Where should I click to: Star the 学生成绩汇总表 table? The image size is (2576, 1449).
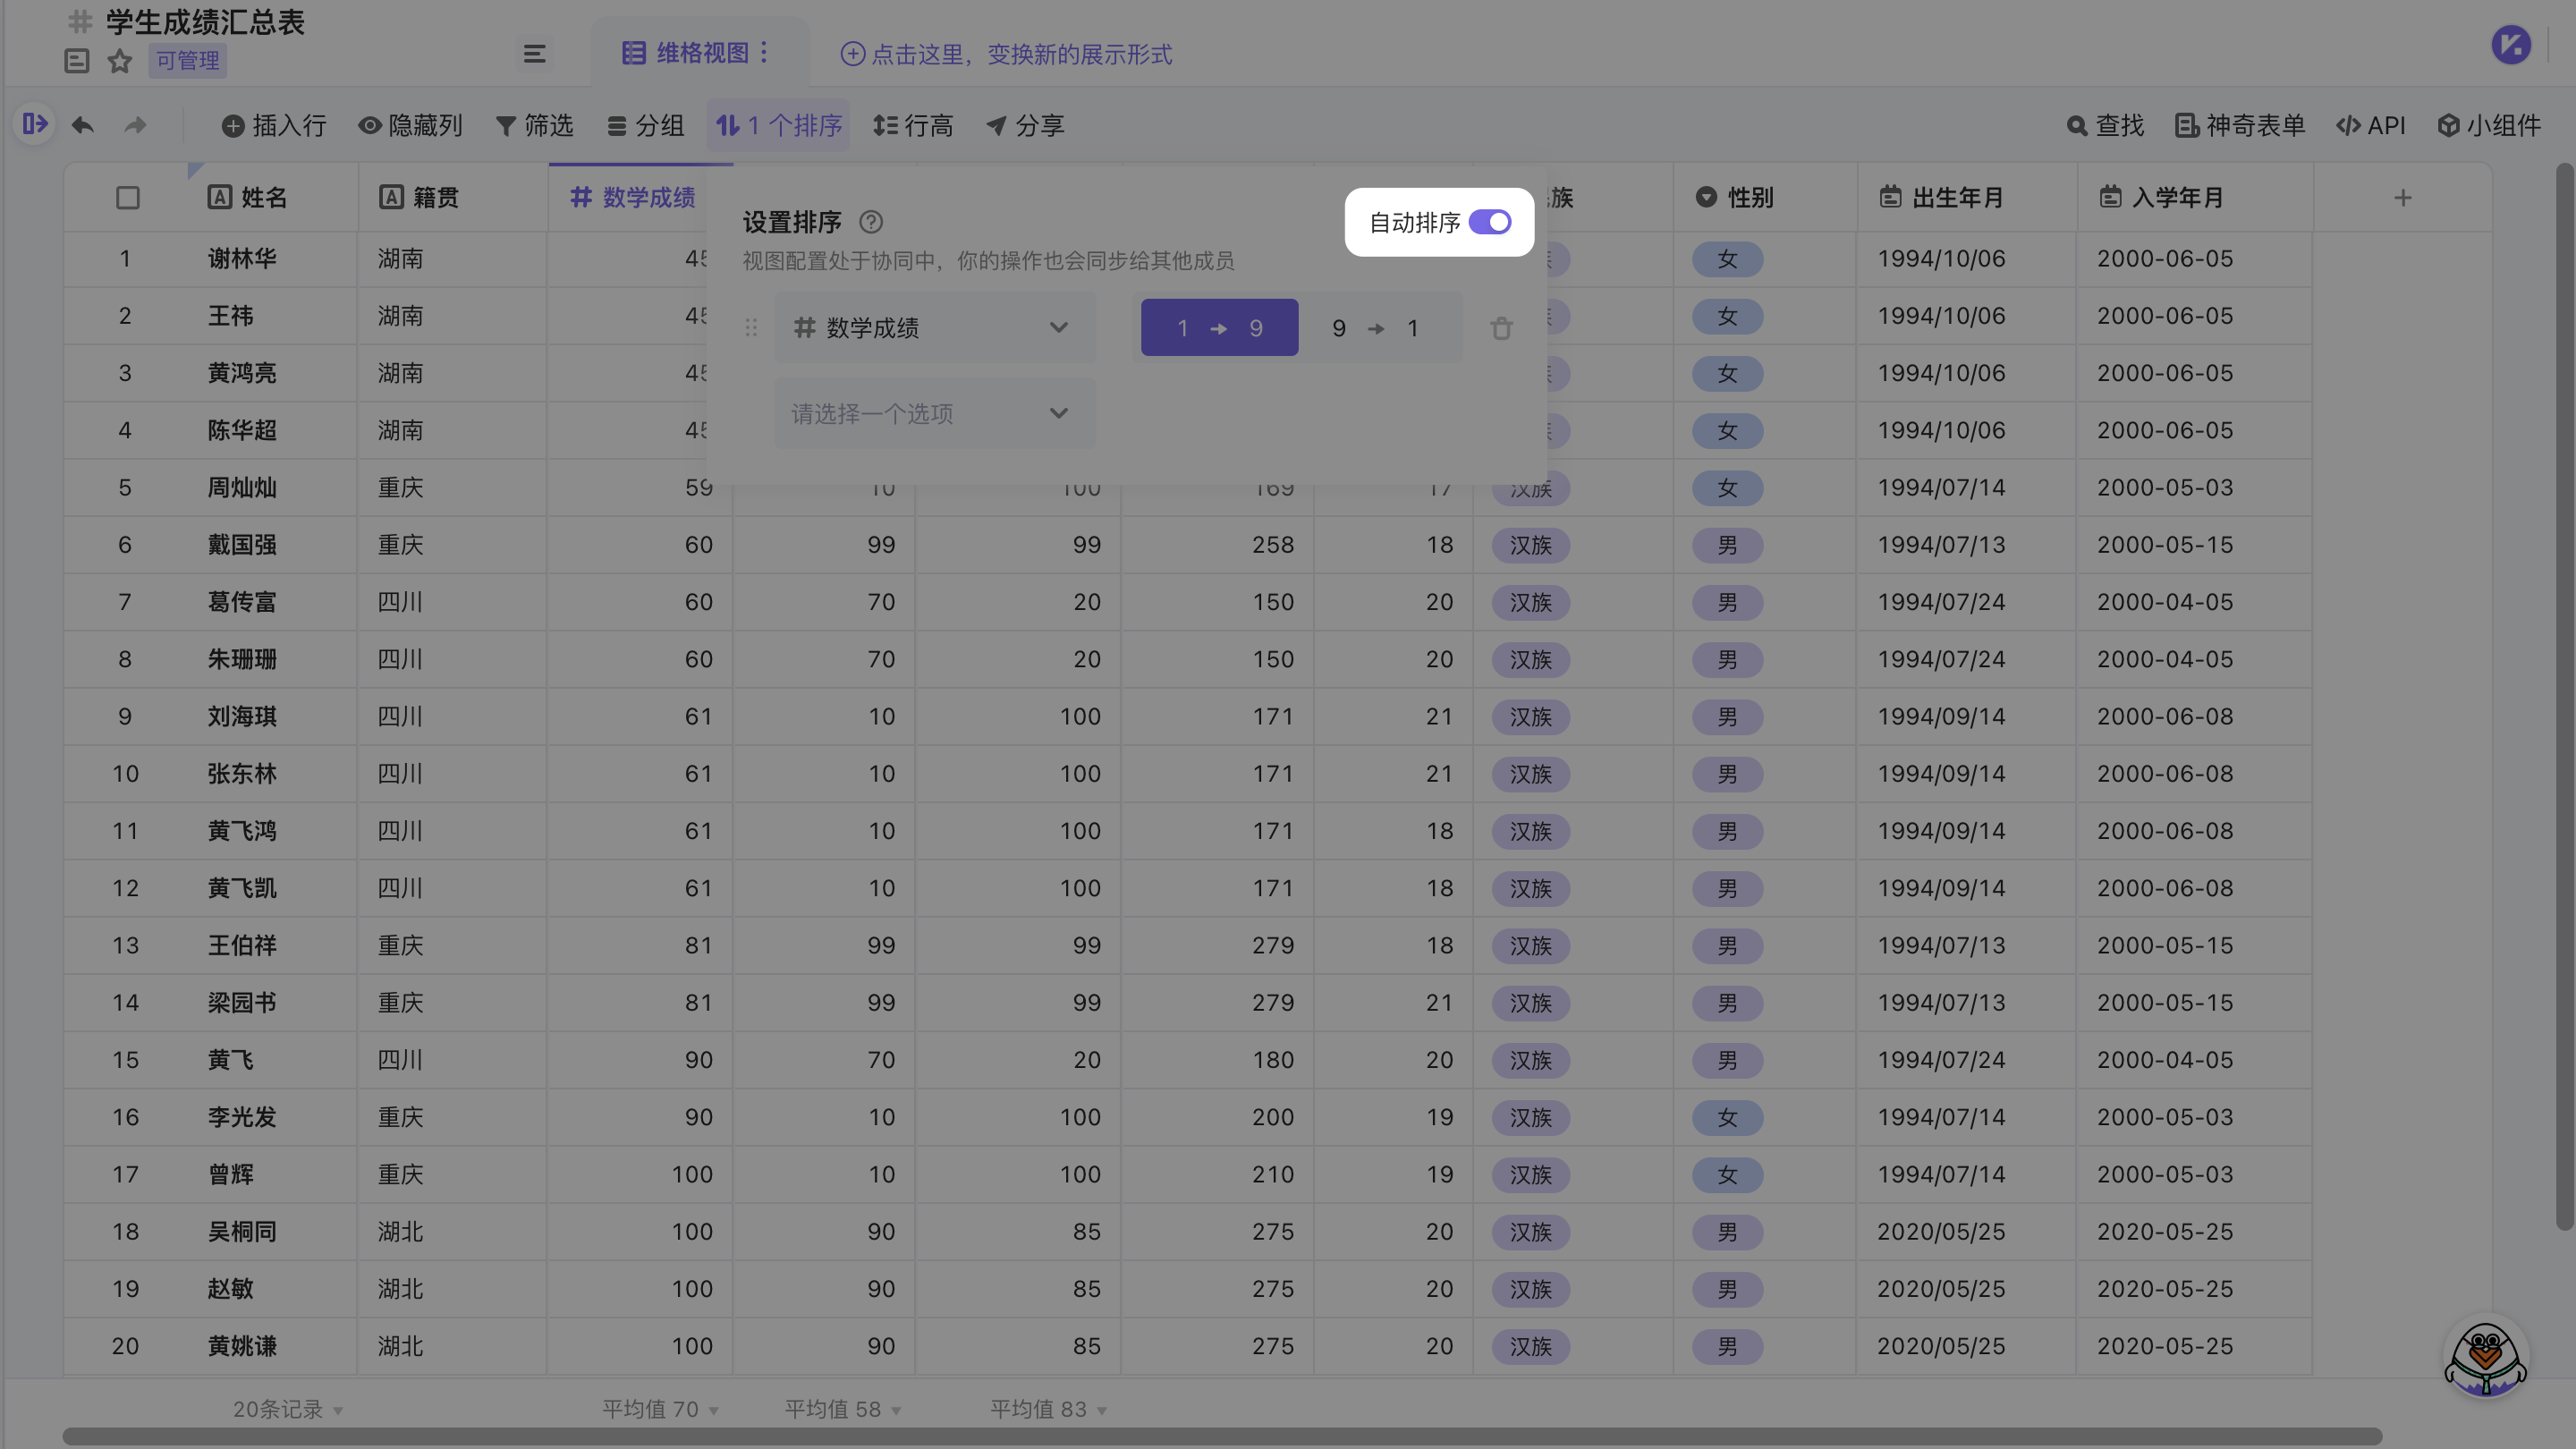point(120,61)
